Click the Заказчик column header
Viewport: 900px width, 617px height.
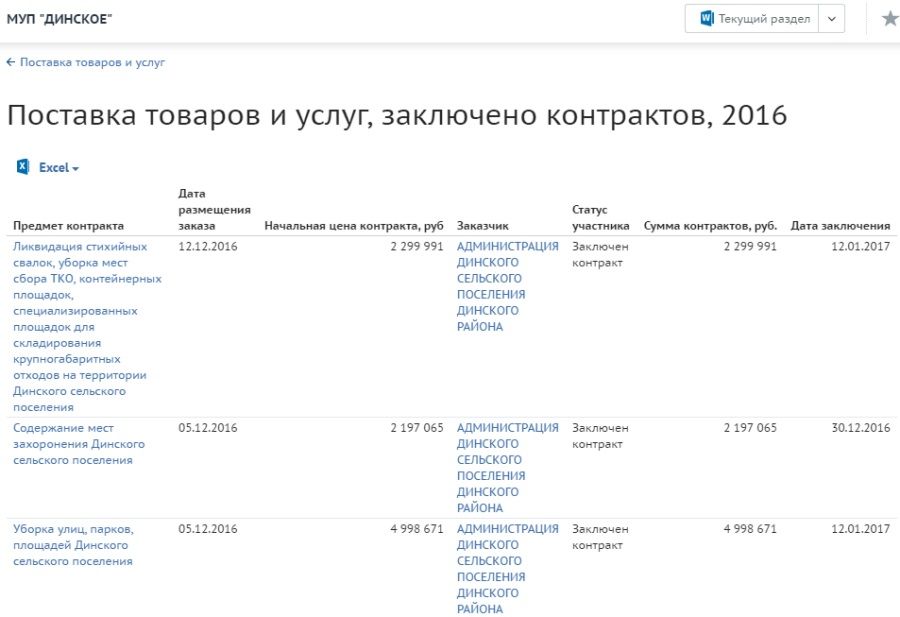click(x=483, y=226)
